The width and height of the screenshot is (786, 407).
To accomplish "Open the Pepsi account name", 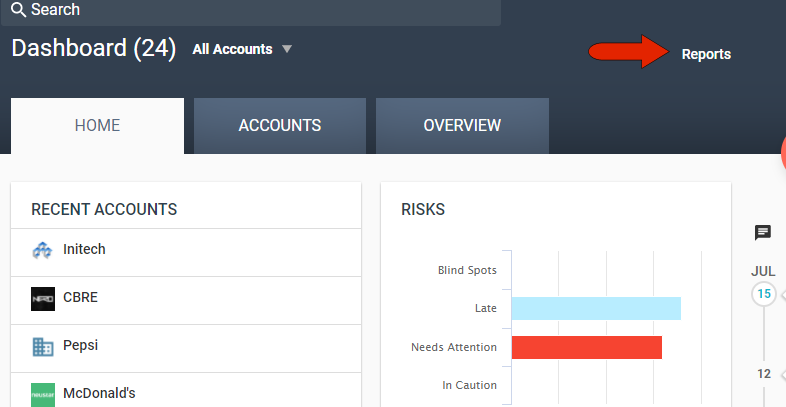I will pos(80,346).
